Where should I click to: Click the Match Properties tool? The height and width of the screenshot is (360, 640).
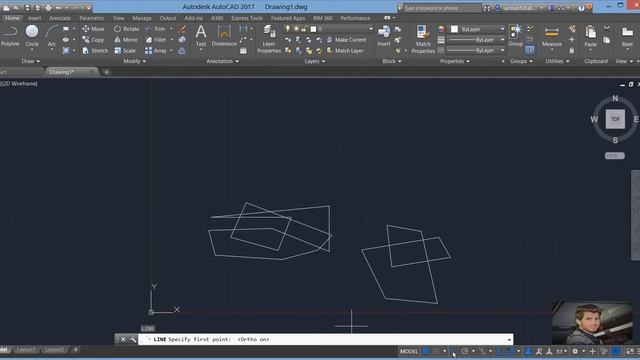[423, 39]
